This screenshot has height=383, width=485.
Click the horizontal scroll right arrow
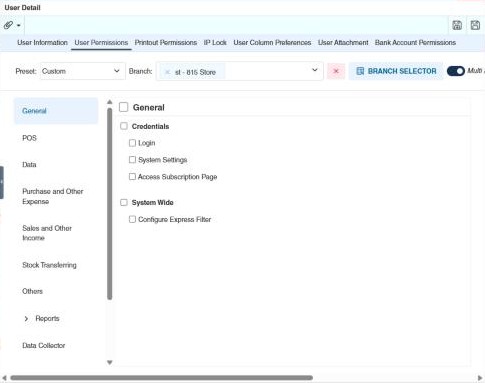click(480, 378)
